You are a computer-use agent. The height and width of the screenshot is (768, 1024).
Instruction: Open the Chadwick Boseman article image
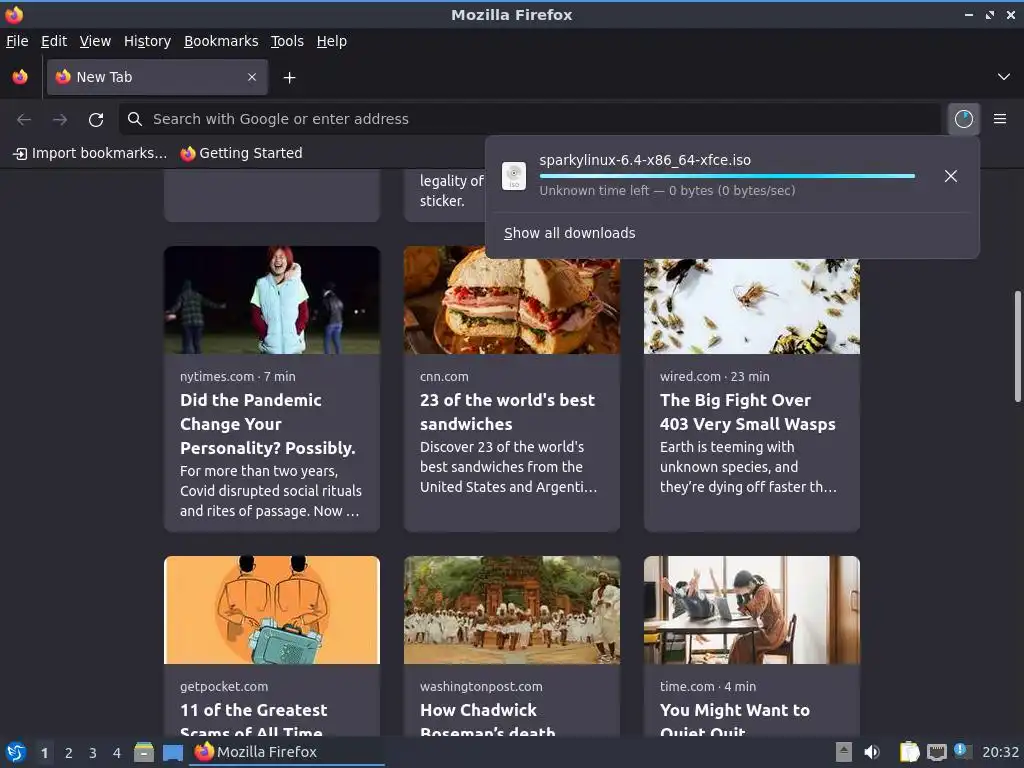tap(511, 610)
